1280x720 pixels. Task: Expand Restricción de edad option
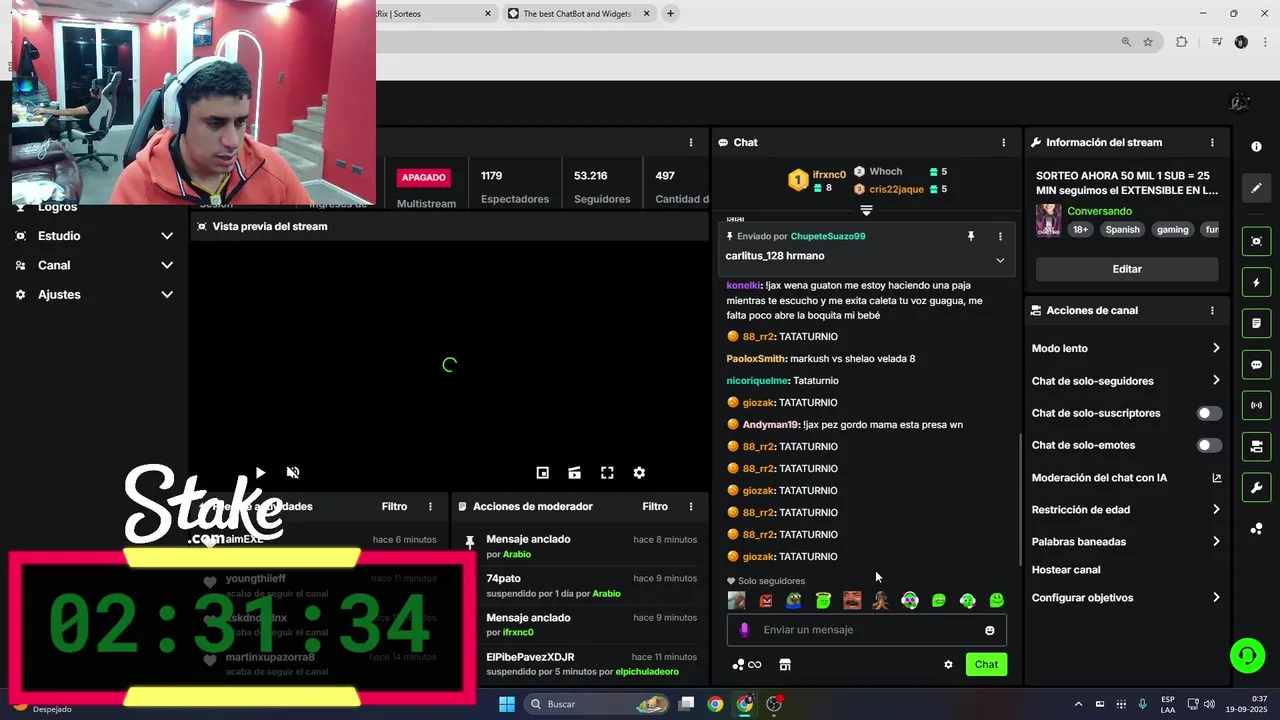(x=1216, y=509)
